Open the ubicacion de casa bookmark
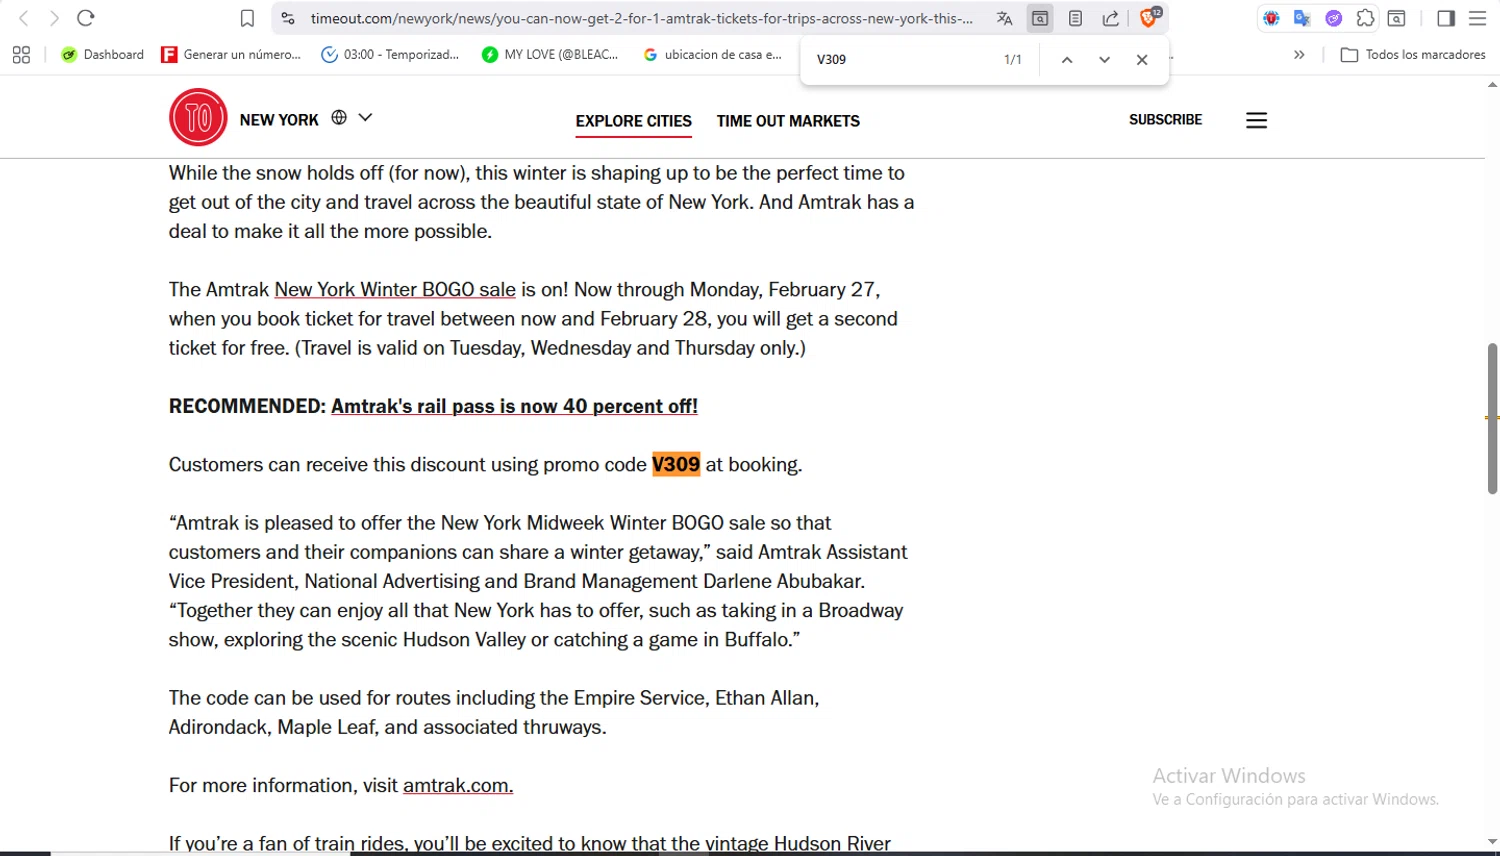The width and height of the screenshot is (1500, 856). click(713, 55)
